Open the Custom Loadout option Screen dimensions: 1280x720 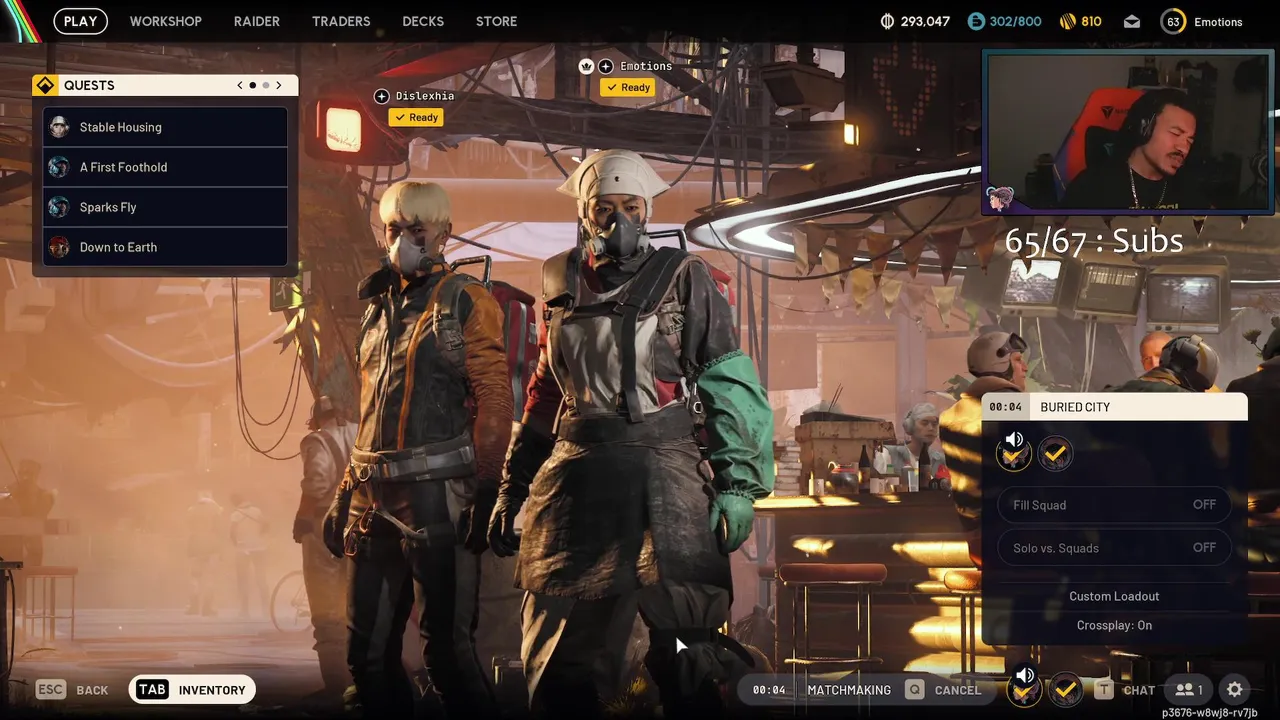click(x=1114, y=596)
